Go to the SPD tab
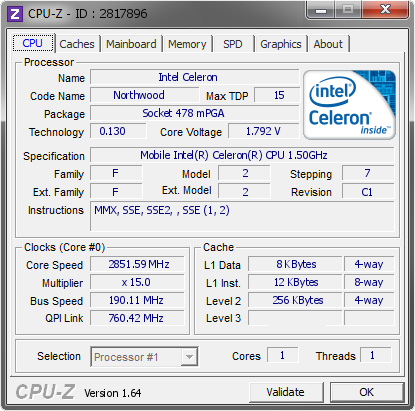Screen dimensions: 415x411 coord(233,44)
